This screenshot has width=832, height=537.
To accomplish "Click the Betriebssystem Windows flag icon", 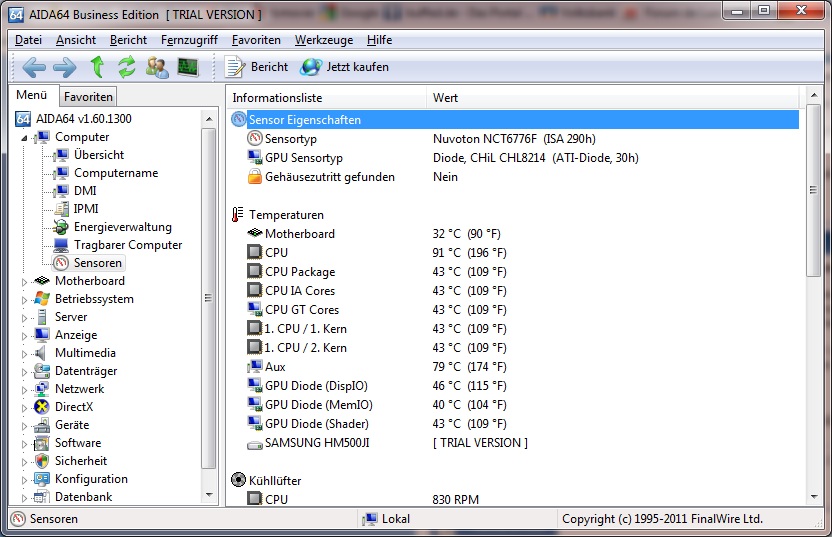I will [x=42, y=299].
